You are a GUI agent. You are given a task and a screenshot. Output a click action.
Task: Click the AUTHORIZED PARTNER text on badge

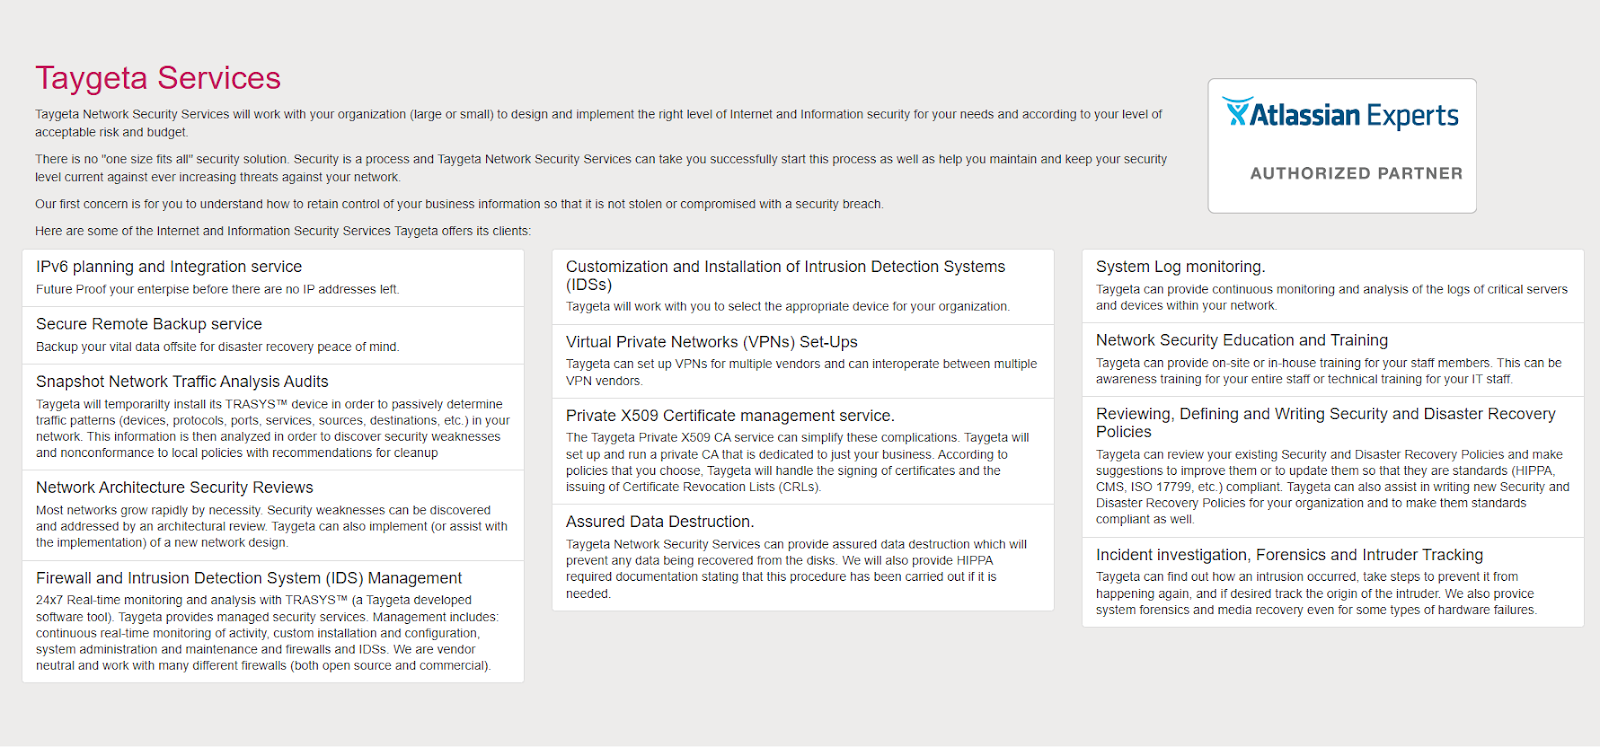click(x=1356, y=174)
